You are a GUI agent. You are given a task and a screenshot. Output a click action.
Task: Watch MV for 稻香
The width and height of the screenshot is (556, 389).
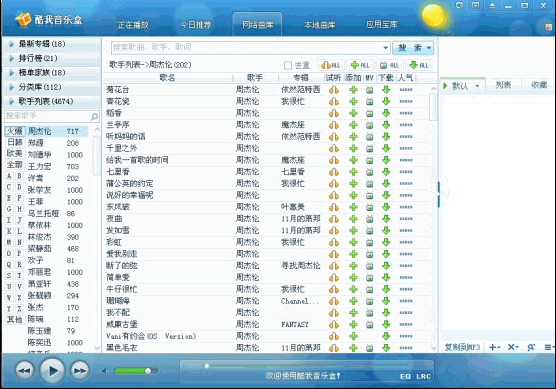[x=369, y=113]
